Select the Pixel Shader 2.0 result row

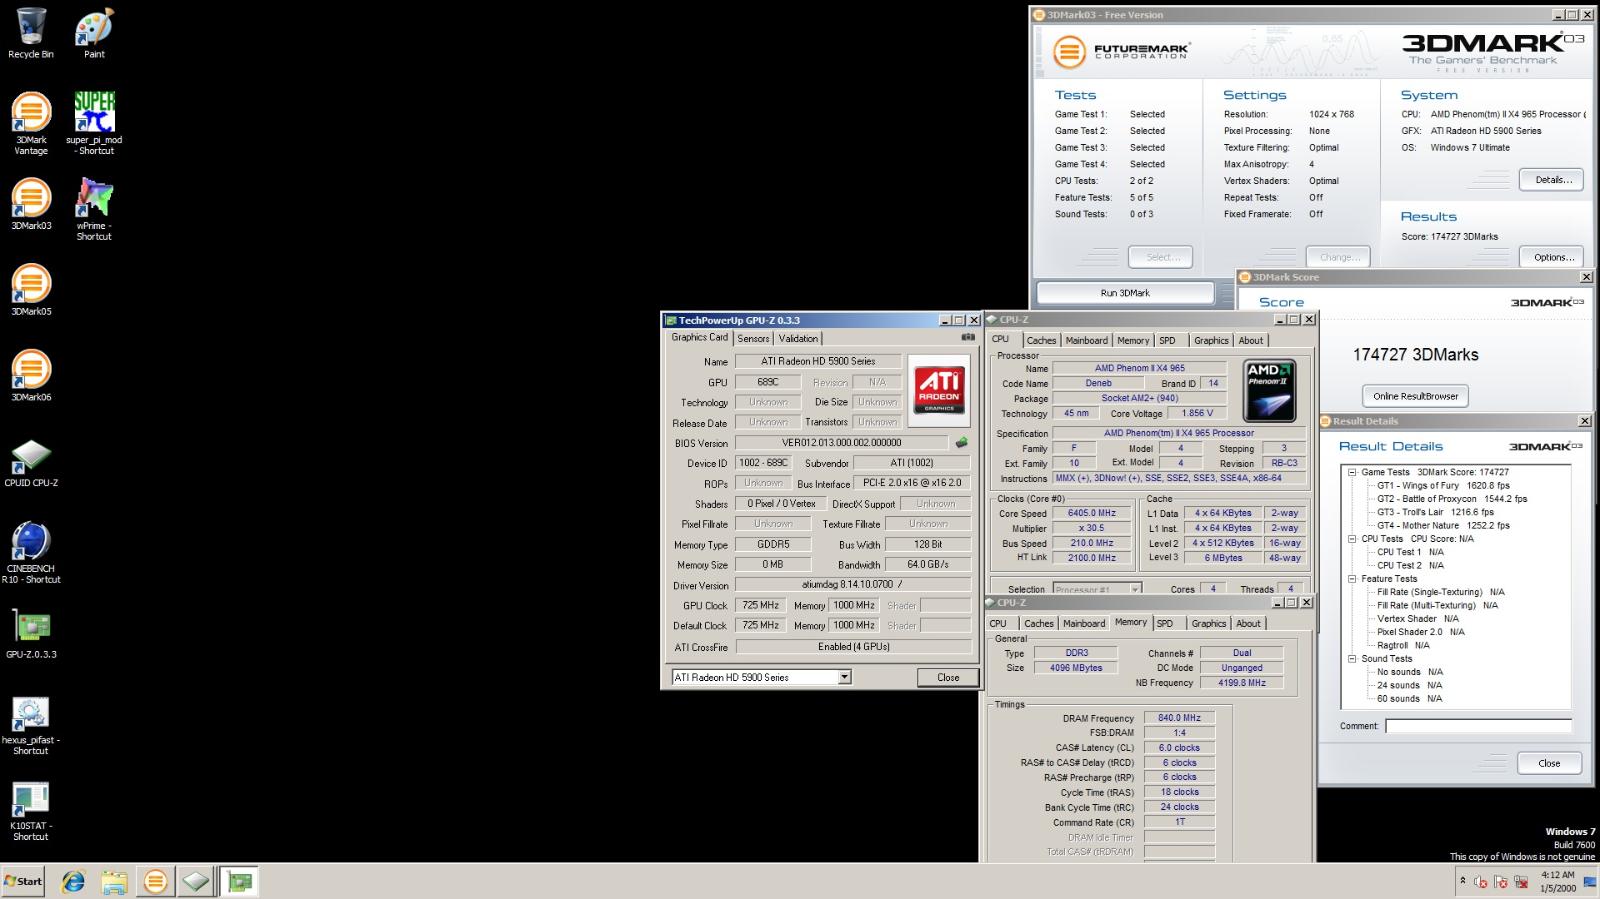click(1421, 632)
